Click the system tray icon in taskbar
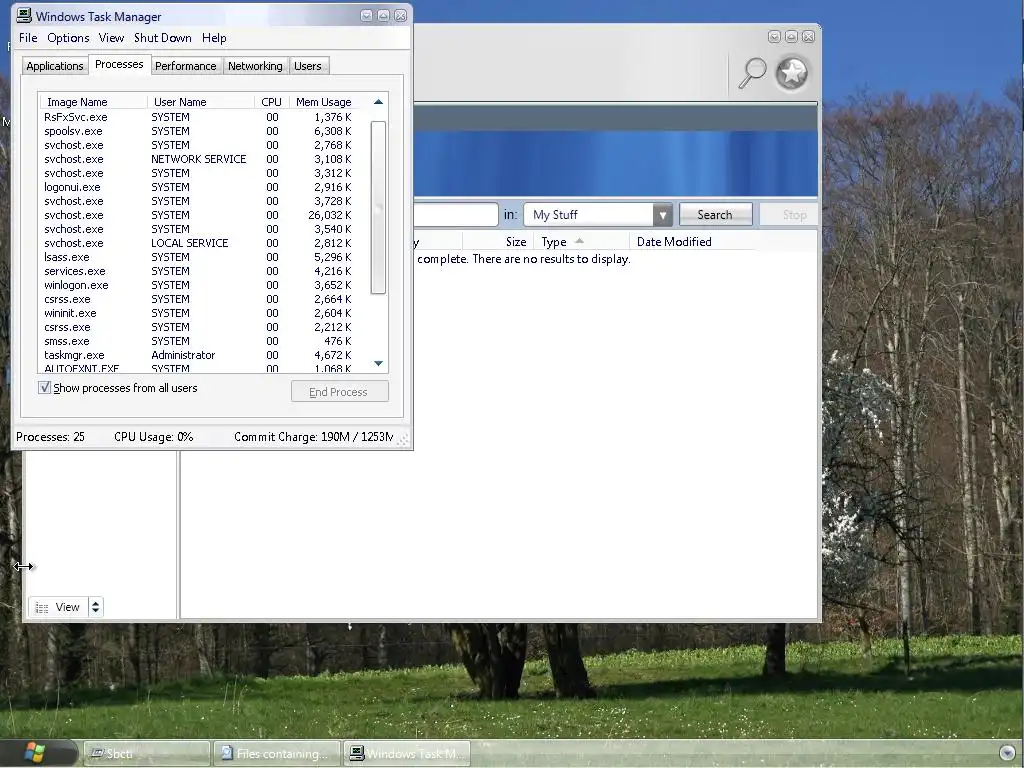The height and width of the screenshot is (768, 1024). 1007,753
